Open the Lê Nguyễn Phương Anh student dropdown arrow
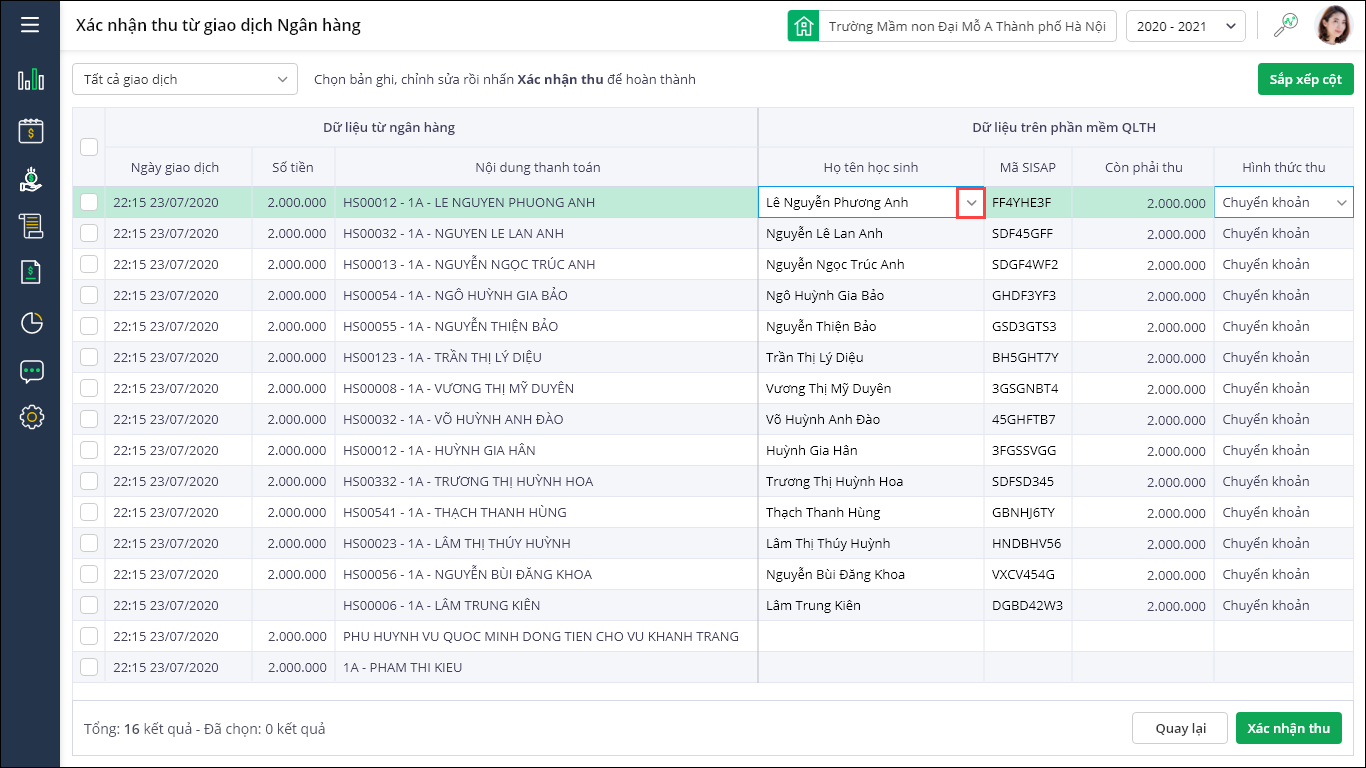Image resolution: width=1366 pixels, height=768 pixels. (971, 202)
